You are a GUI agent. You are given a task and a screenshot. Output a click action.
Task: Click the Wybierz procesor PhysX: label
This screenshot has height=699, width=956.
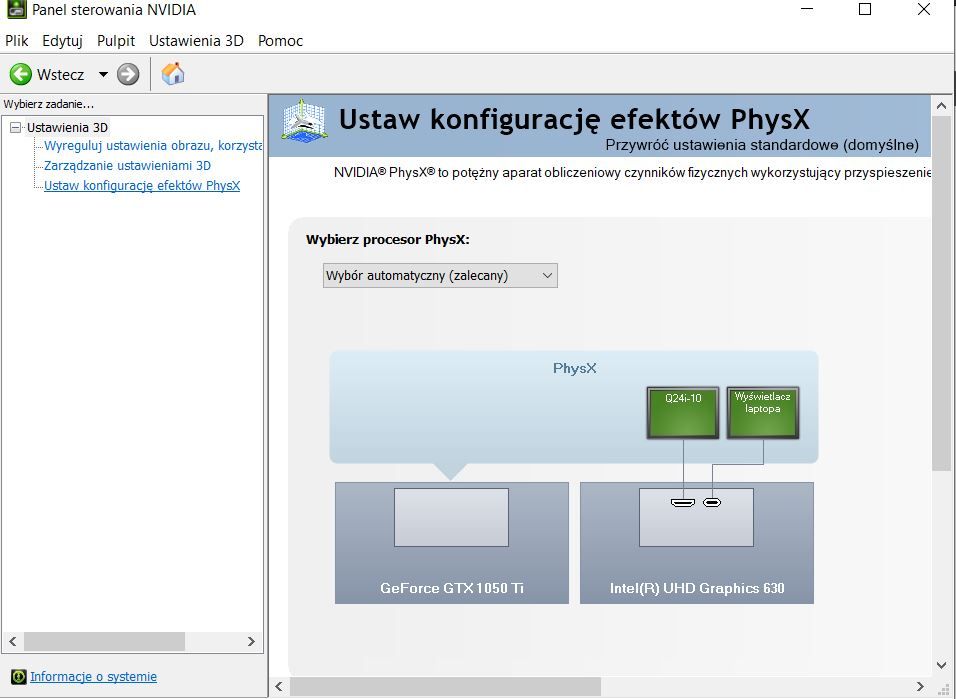click(x=388, y=240)
